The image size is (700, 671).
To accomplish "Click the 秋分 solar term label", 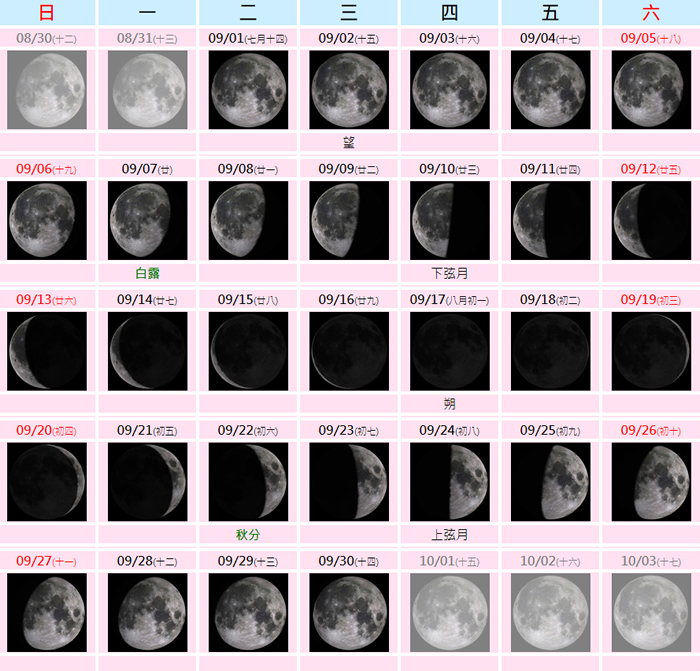I will point(248,535).
